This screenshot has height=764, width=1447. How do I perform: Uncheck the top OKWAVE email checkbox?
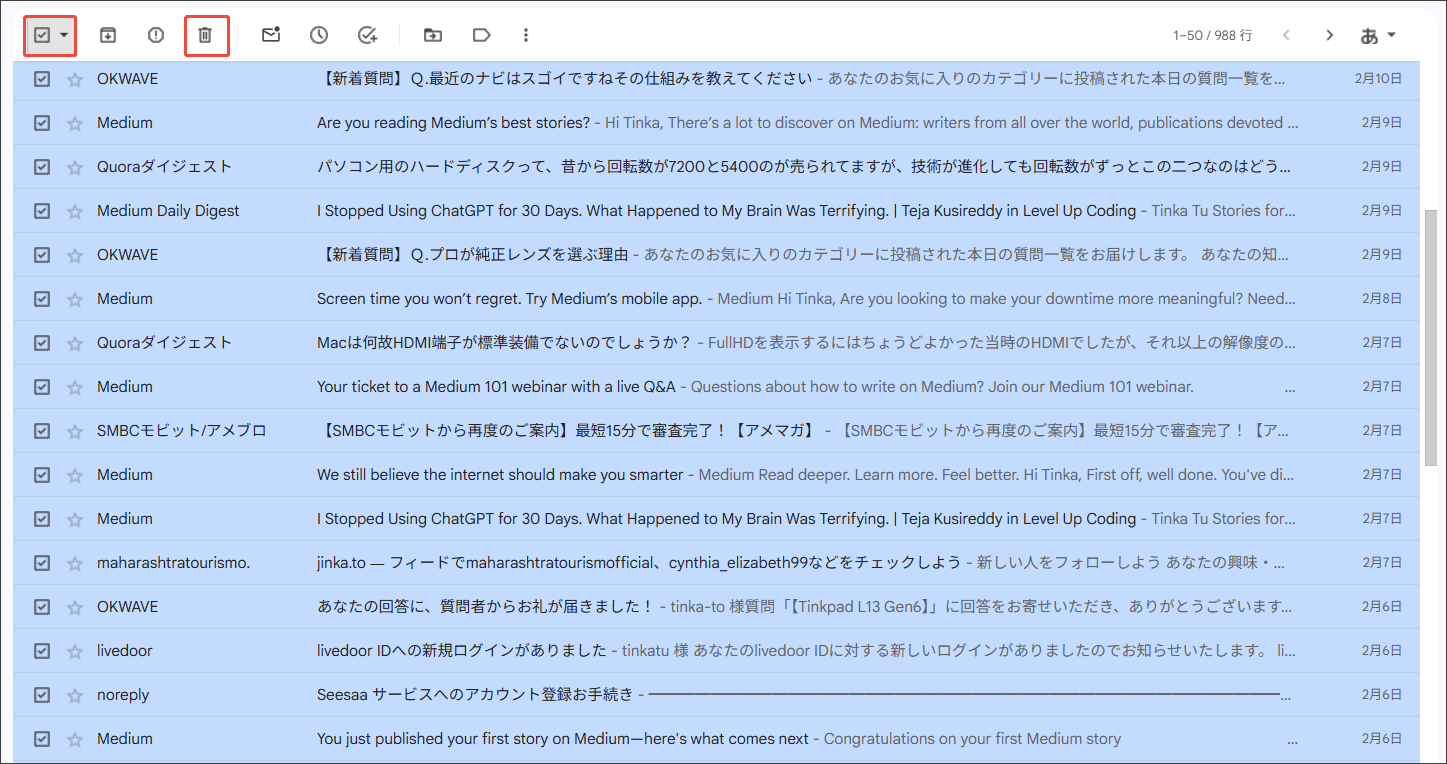[42, 78]
